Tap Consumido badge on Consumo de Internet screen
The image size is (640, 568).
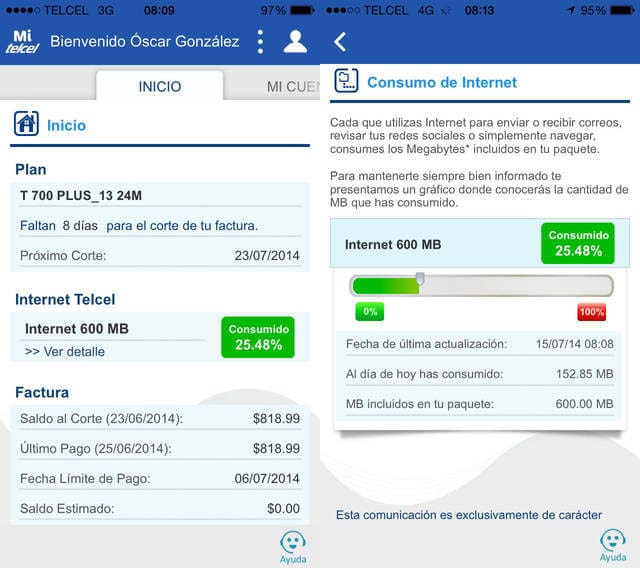click(578, 243)
